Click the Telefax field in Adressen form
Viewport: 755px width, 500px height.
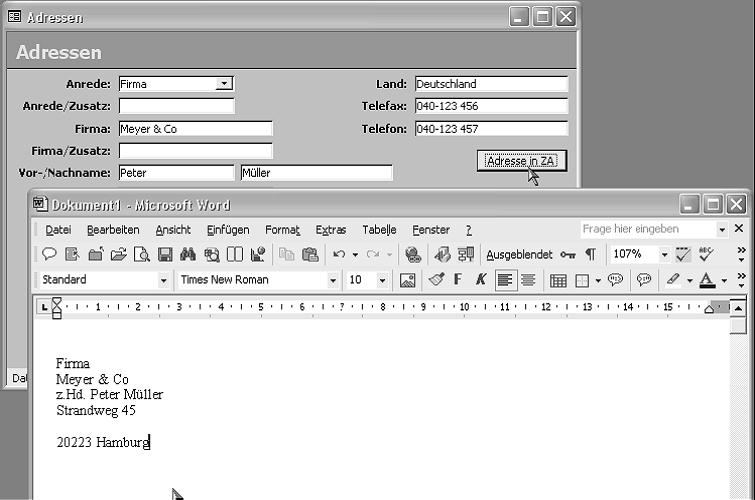point(492,106)
